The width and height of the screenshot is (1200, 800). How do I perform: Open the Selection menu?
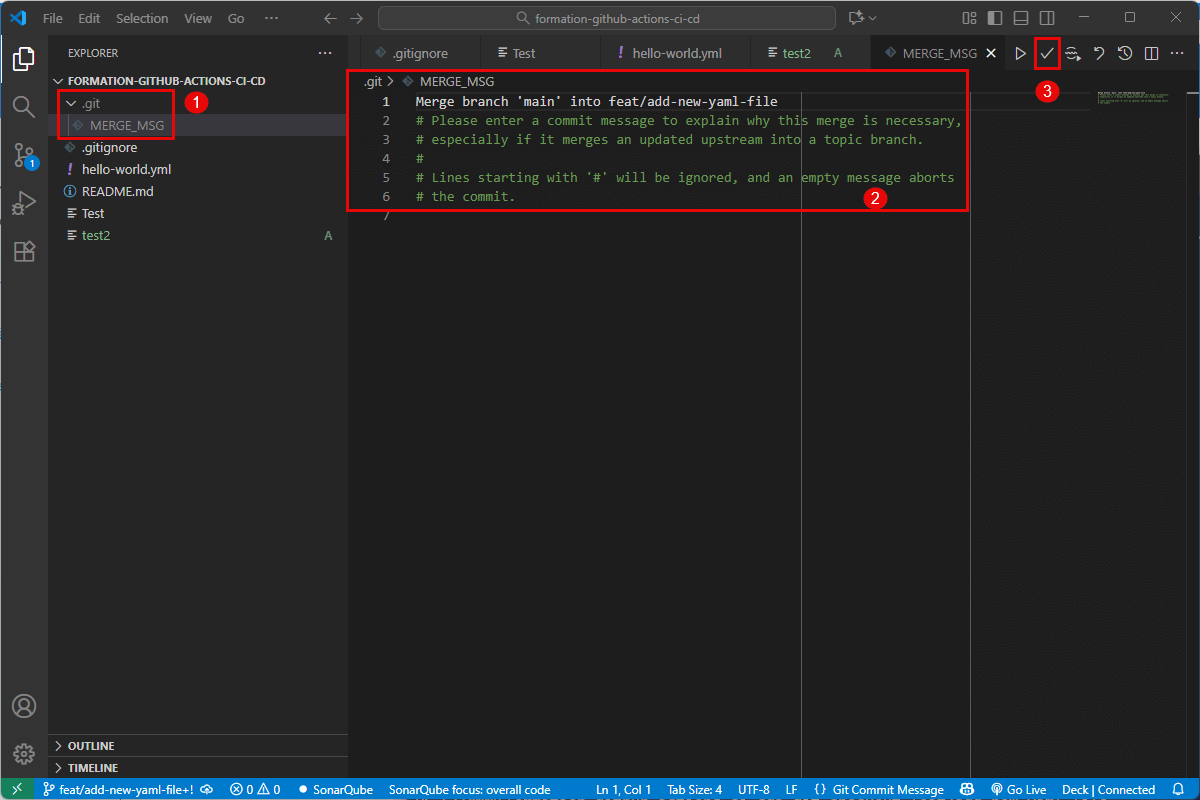pyautogui.click(x=142, y=18)
